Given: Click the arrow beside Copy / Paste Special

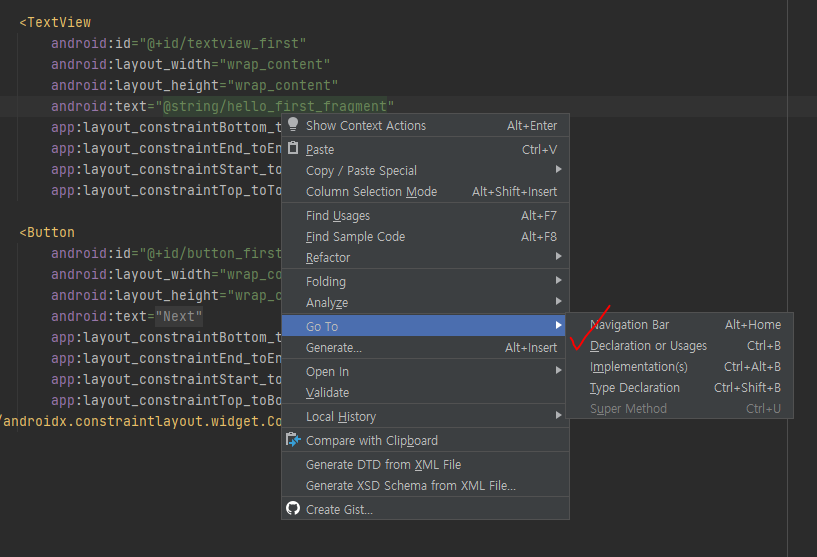Looking at the screenshot, I should point(558,169).
